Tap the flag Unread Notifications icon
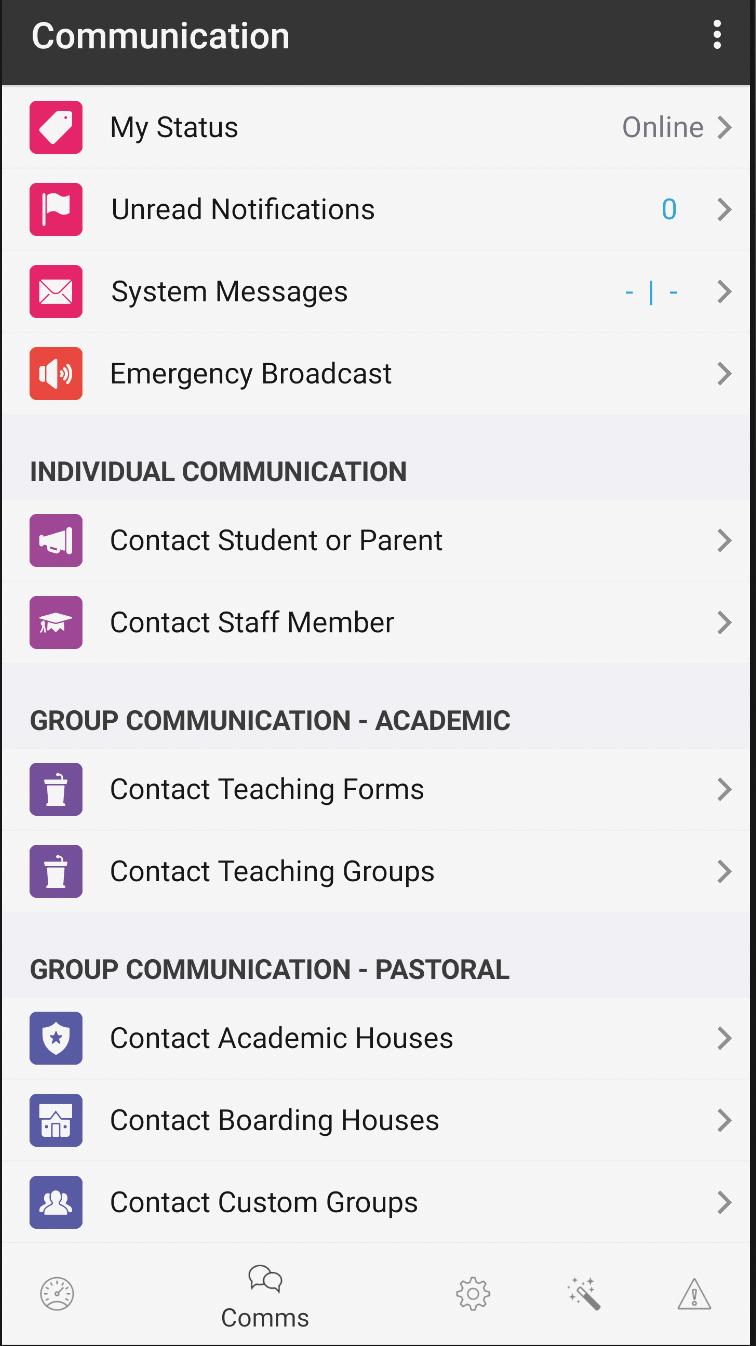756x1346 pixels. pyautogui.click(x=56, y=209)
